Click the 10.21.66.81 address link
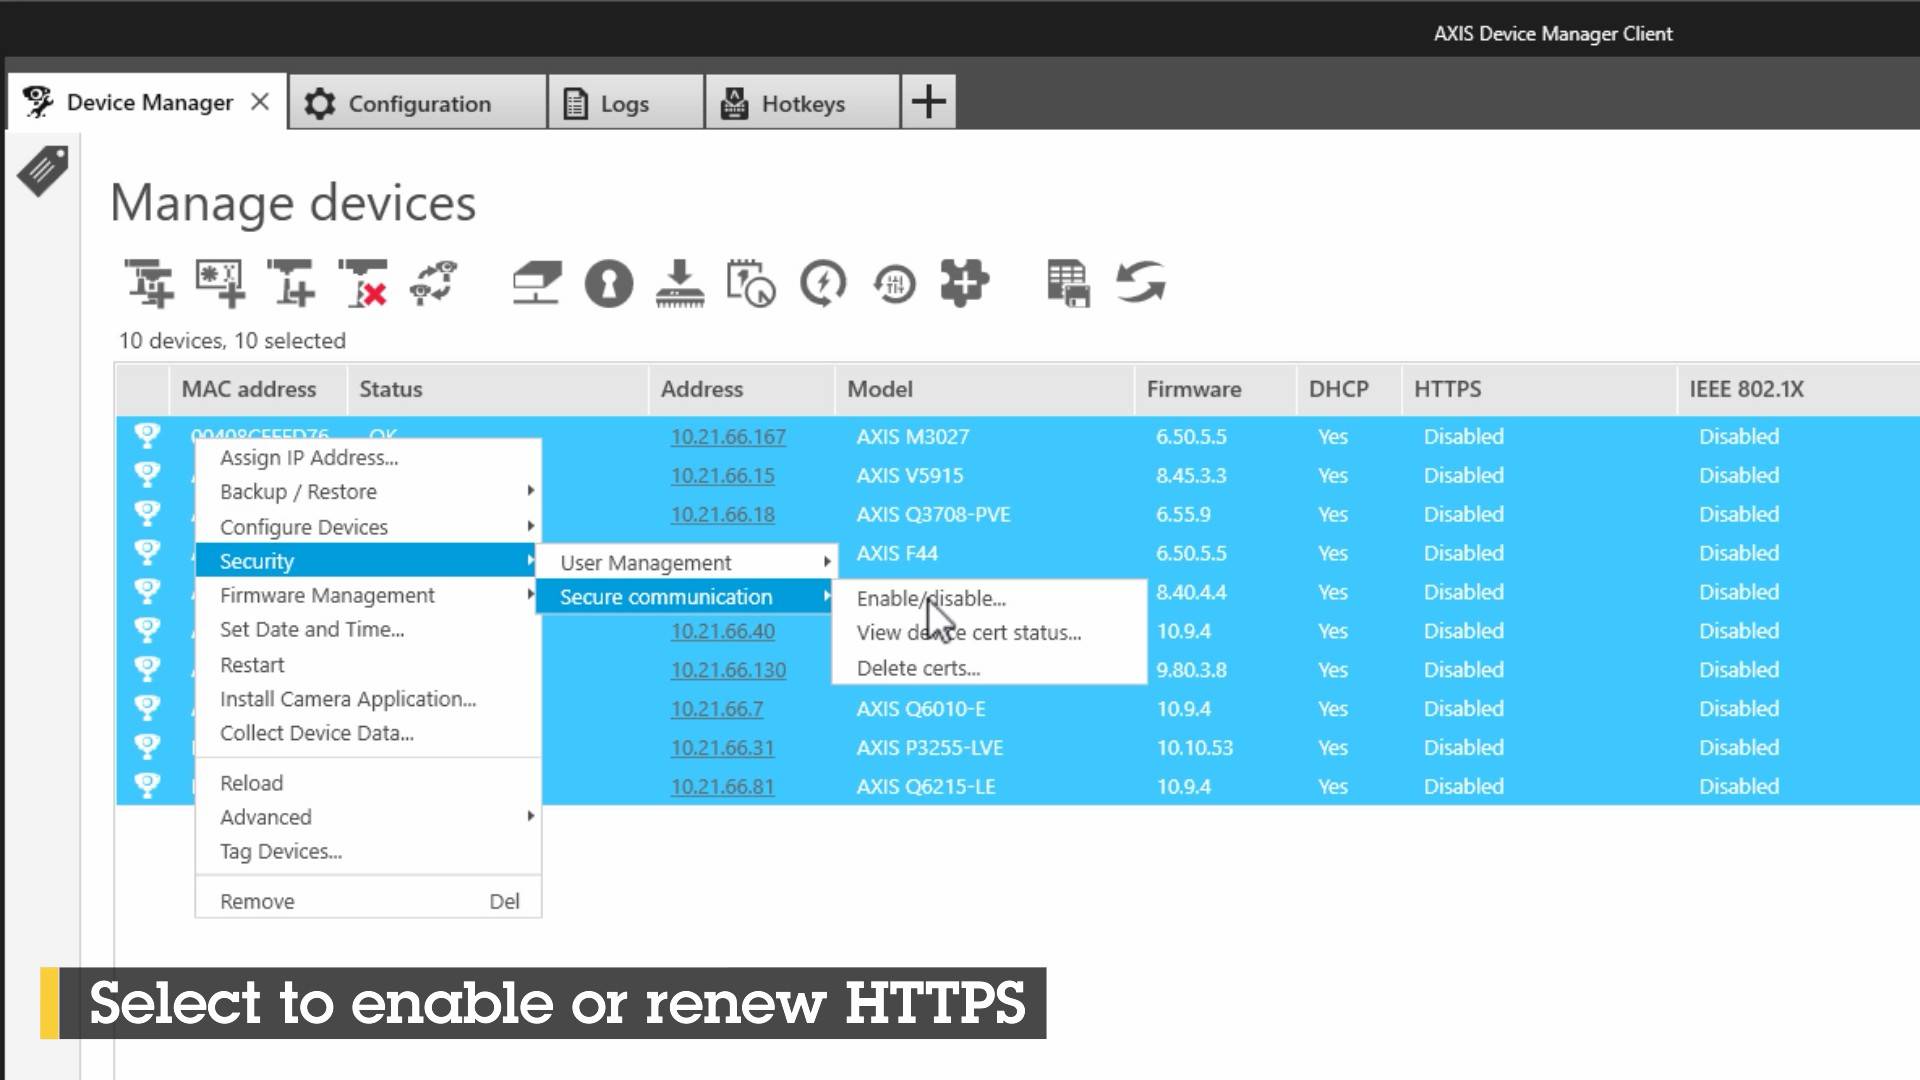 tap(721, 787)
